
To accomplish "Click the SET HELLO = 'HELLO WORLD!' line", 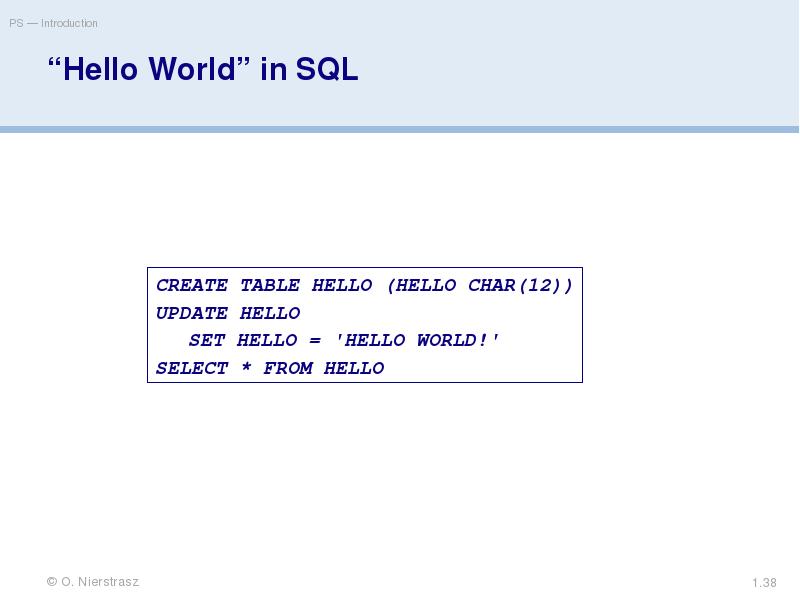I will click(344, 340).
